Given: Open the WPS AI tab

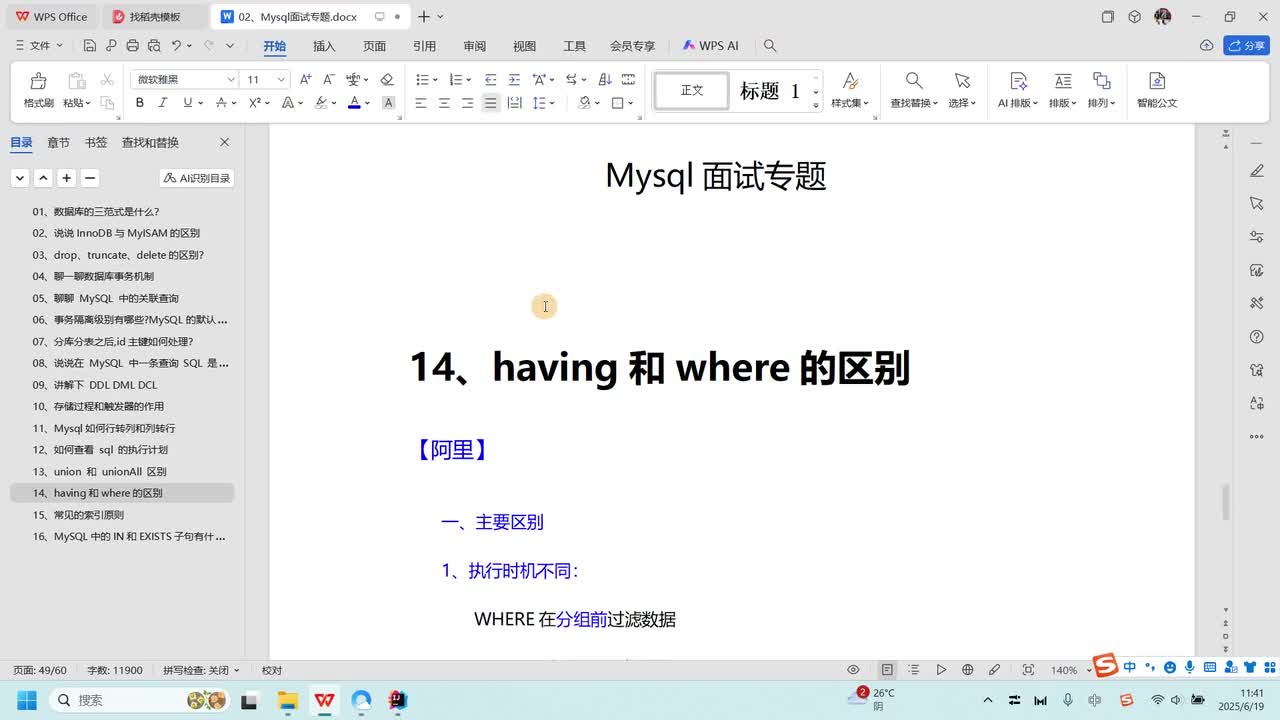Looking at the screenshot, I should 710,46.
